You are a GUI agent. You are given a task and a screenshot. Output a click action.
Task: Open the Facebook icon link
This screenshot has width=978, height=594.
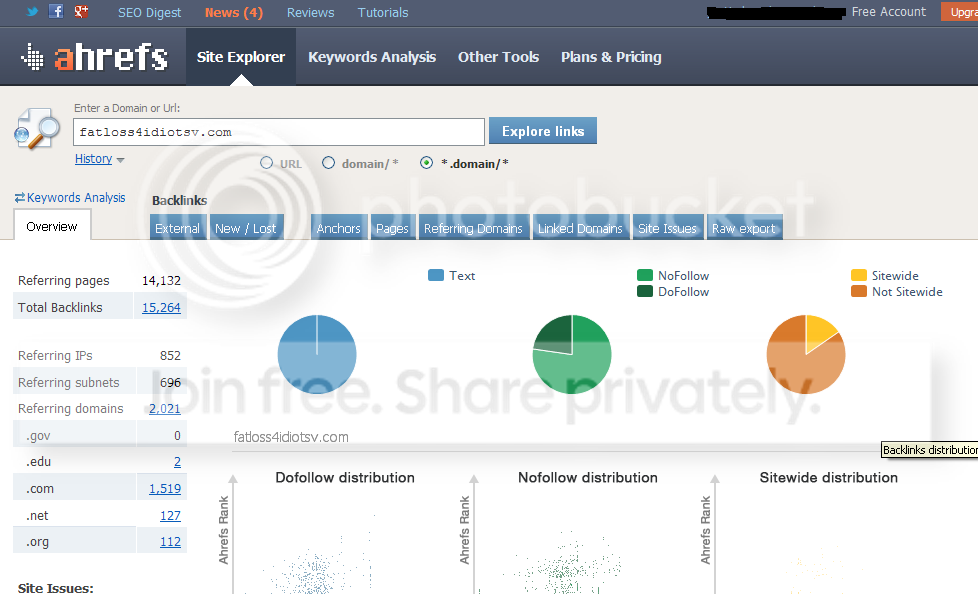point(56,11)
